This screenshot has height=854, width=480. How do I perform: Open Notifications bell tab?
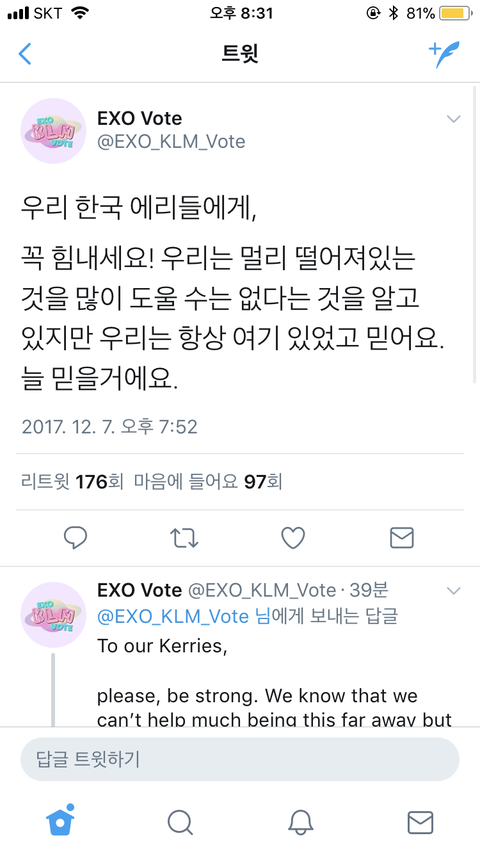(x=300, y=822)
